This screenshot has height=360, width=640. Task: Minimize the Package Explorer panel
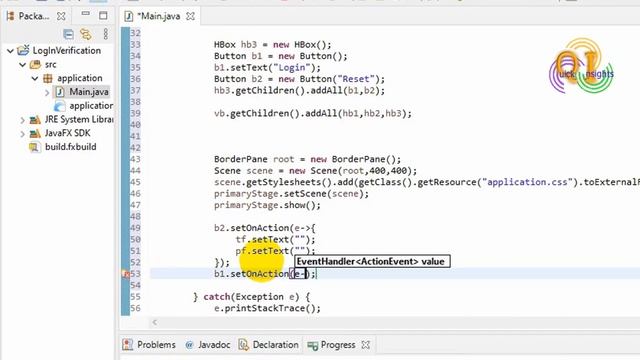85,14
